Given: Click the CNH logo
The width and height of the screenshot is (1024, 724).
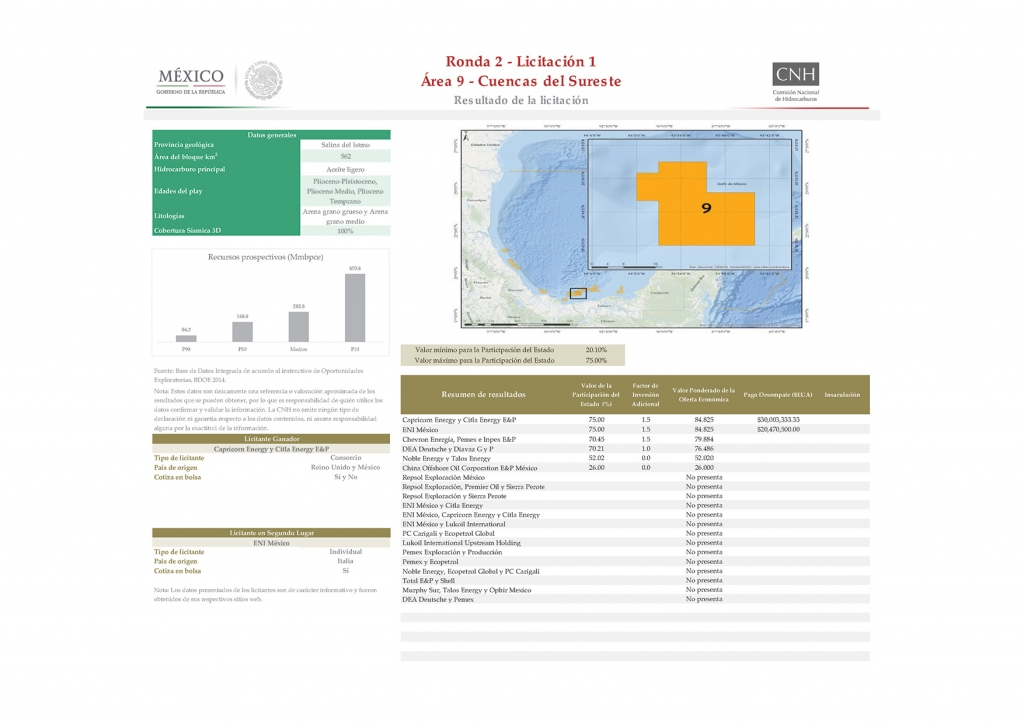Looking at the screenshot, I should pyautogui.click(x=795, y=82).
